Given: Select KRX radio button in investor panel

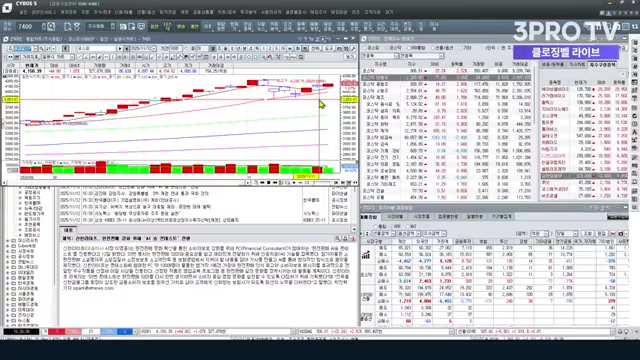Looking at the screenshot, I should [393, 226].
